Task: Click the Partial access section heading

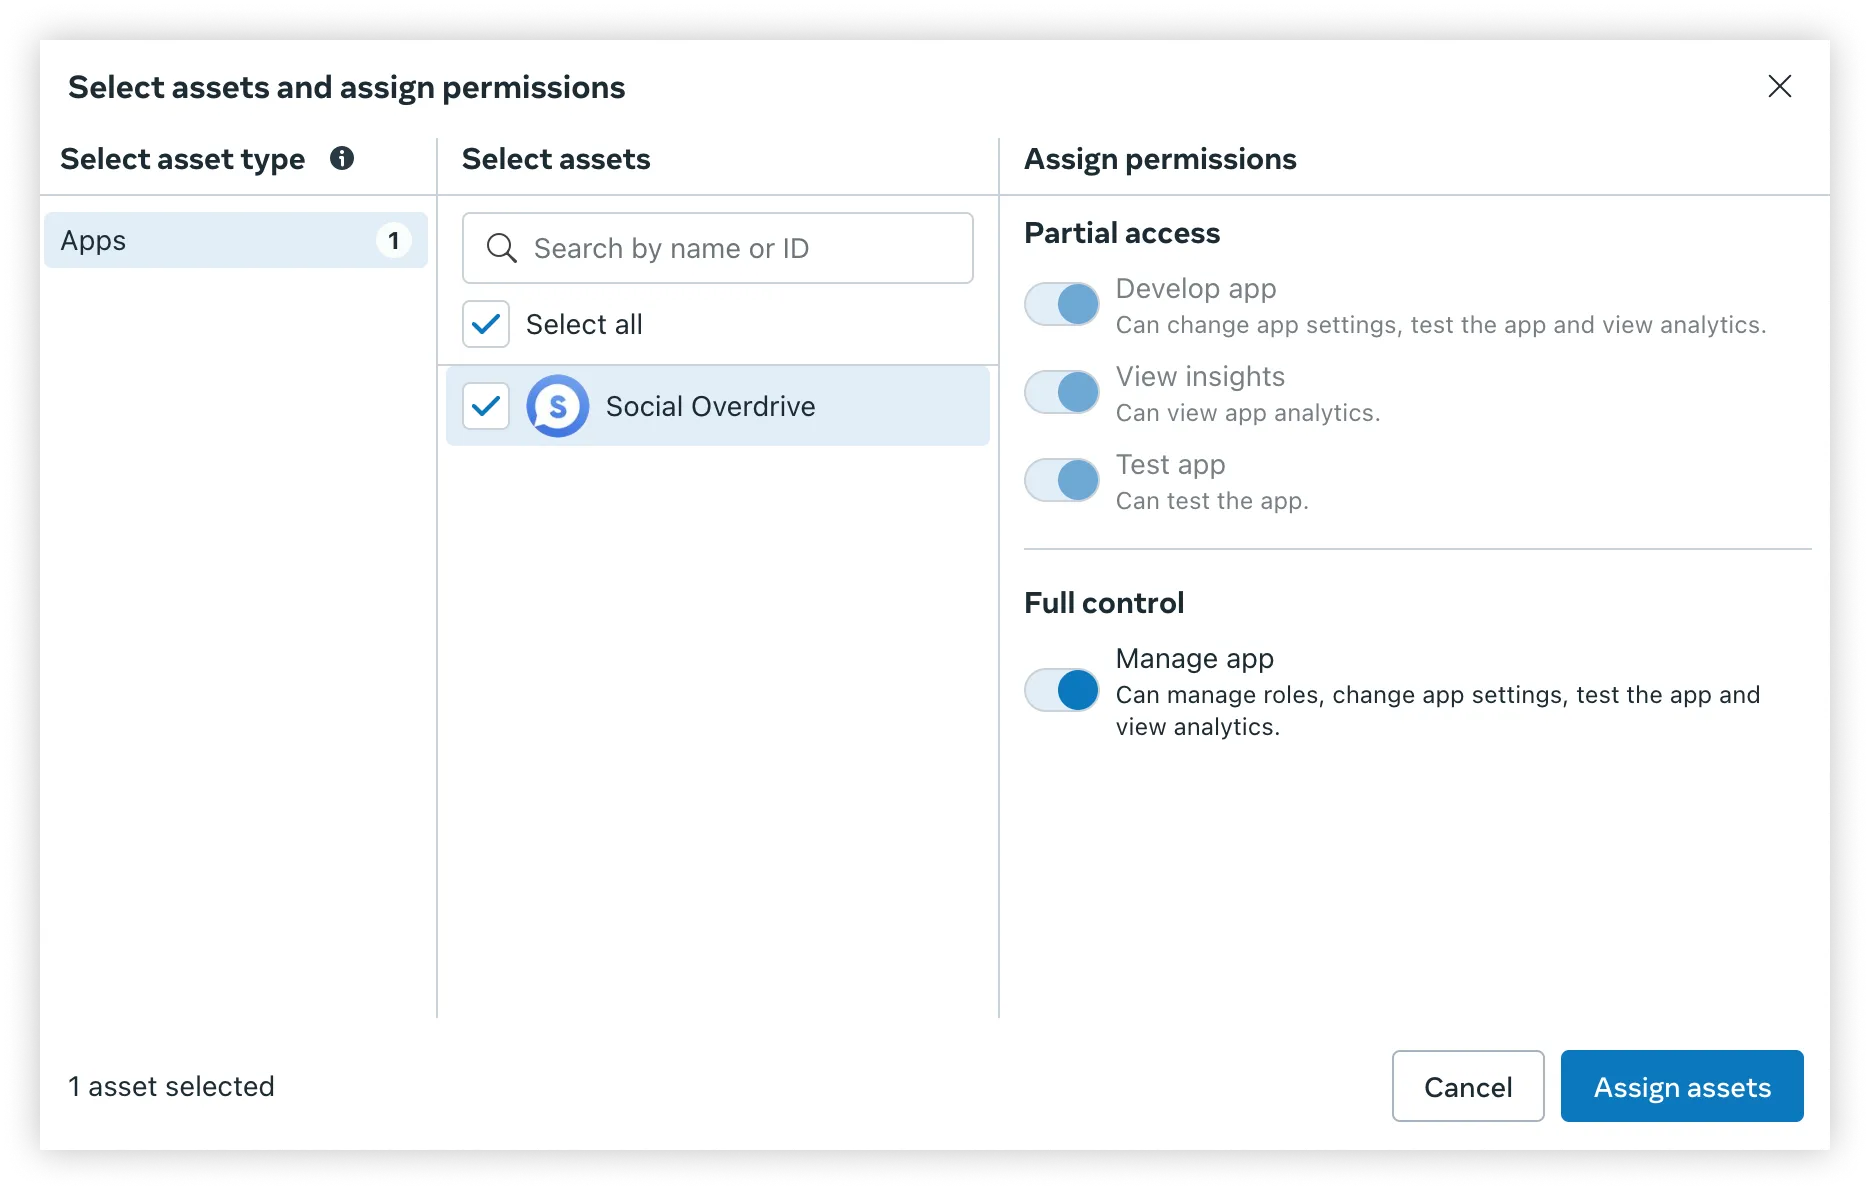Action: pos(1121,232)
